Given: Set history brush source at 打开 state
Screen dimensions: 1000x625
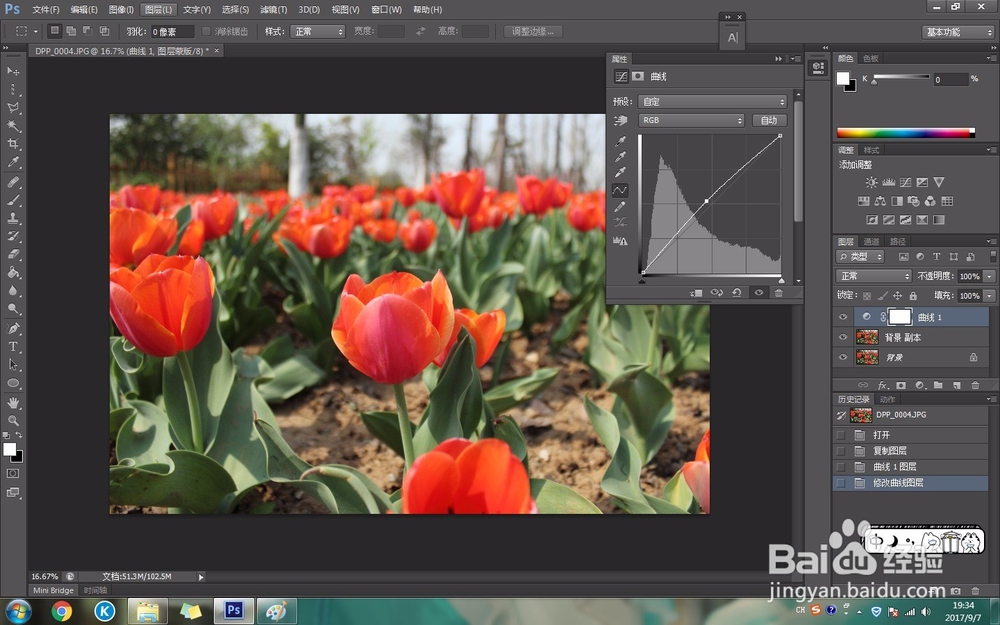Looking at the screenshot, I should pyautogui.click(x=841, y=435).
